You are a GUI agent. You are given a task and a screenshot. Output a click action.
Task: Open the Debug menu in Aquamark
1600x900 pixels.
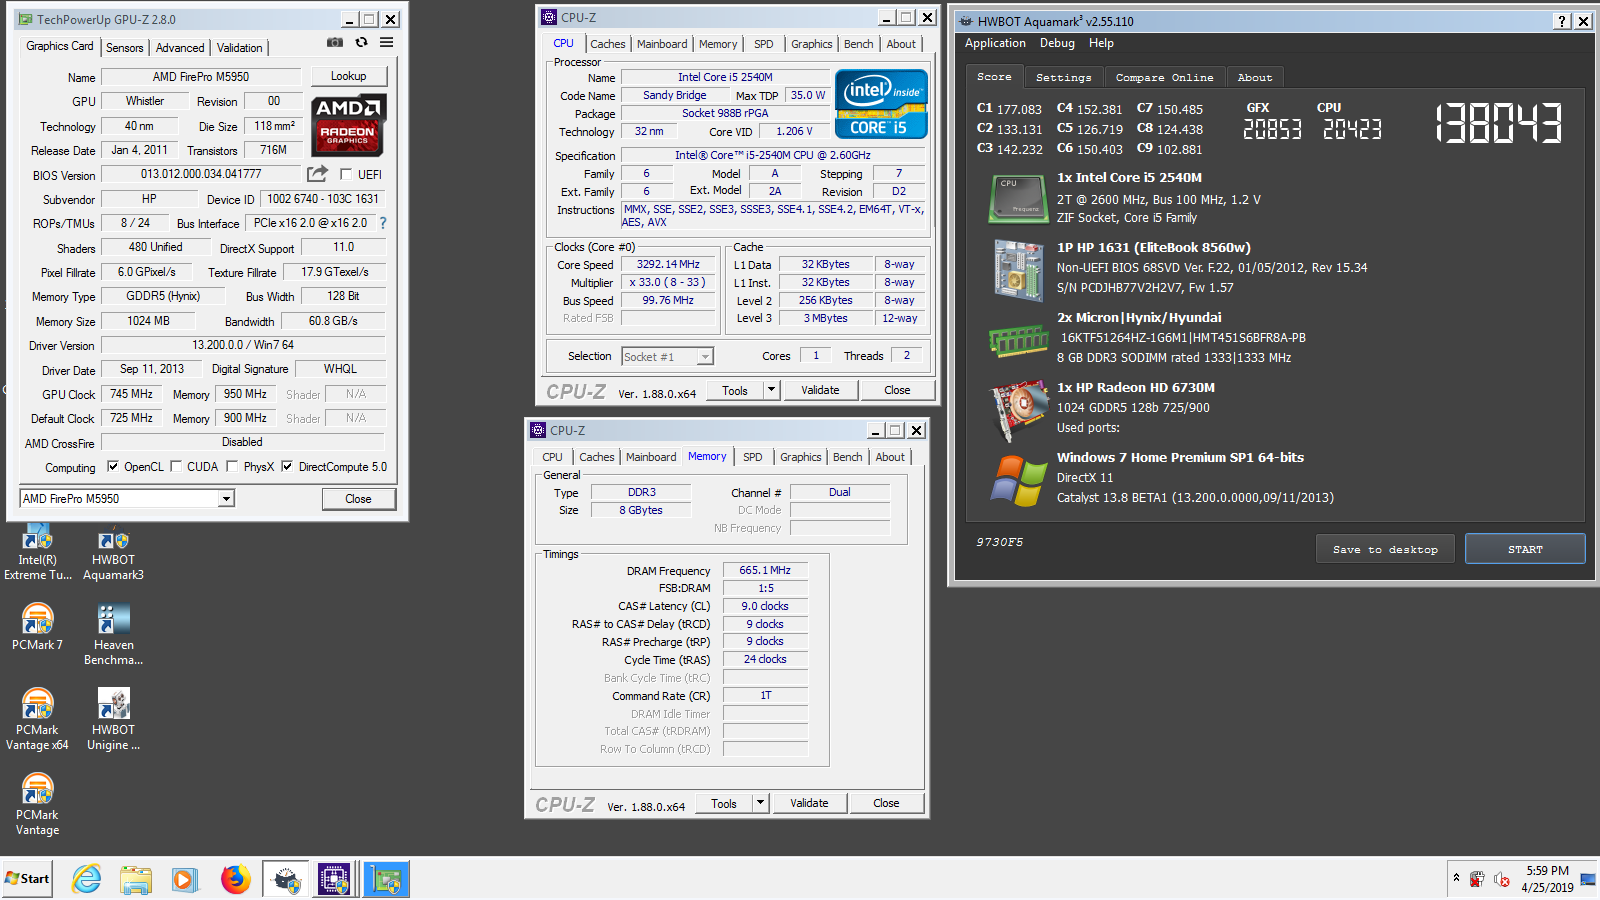[1057, 43]
